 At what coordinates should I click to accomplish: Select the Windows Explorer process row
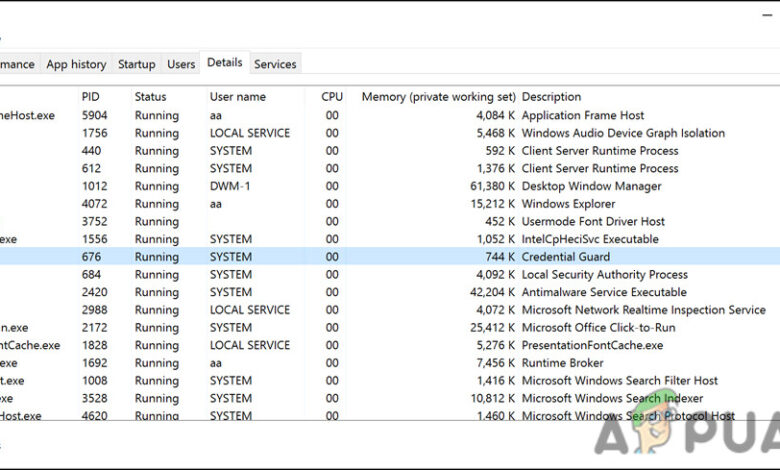[x=568, y=204]
